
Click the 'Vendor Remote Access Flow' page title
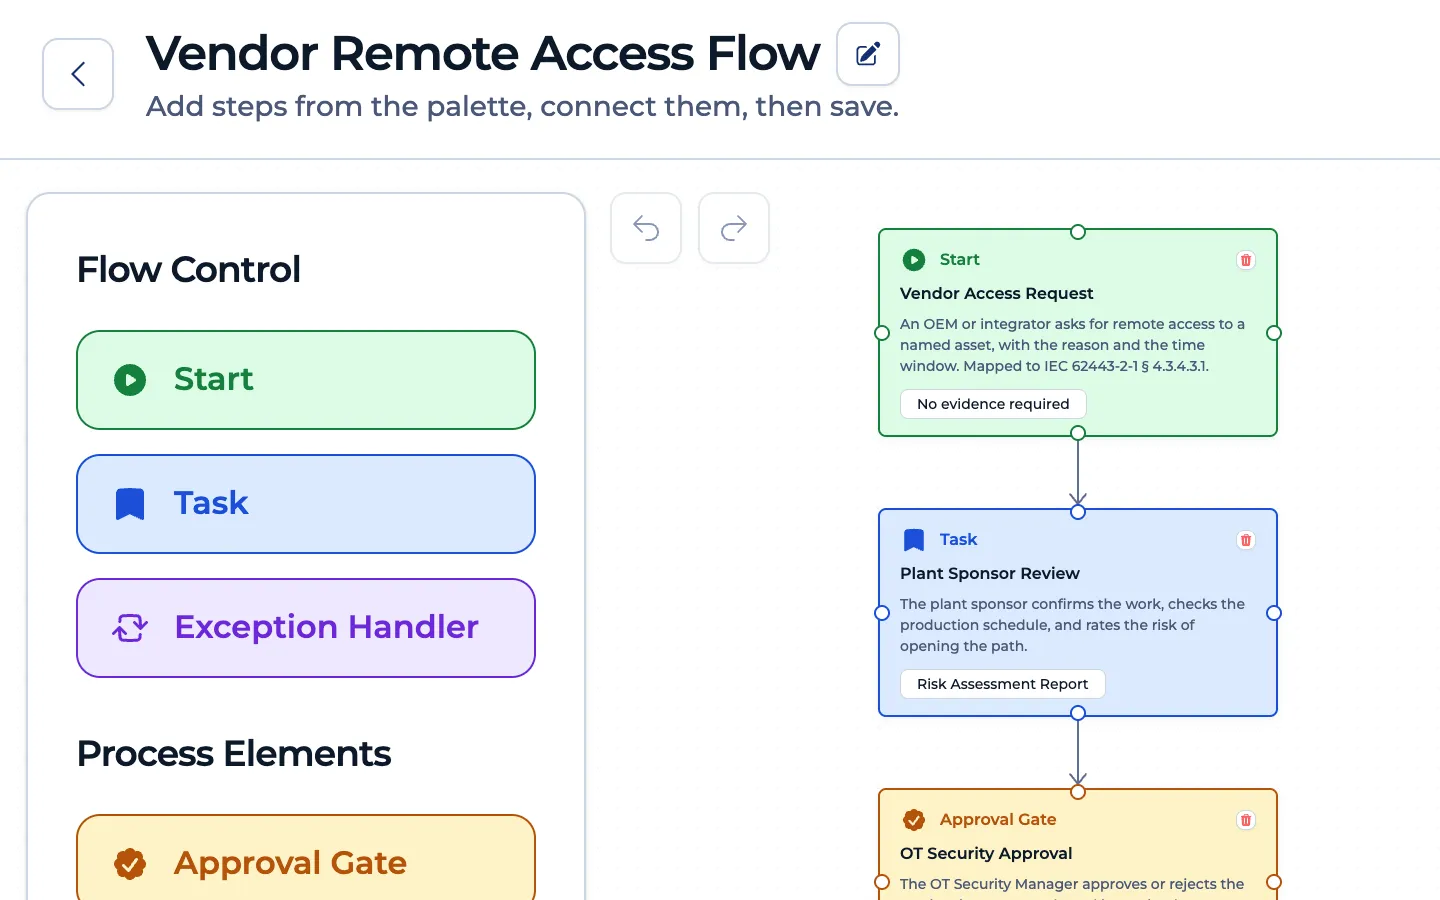click(483, 53)
